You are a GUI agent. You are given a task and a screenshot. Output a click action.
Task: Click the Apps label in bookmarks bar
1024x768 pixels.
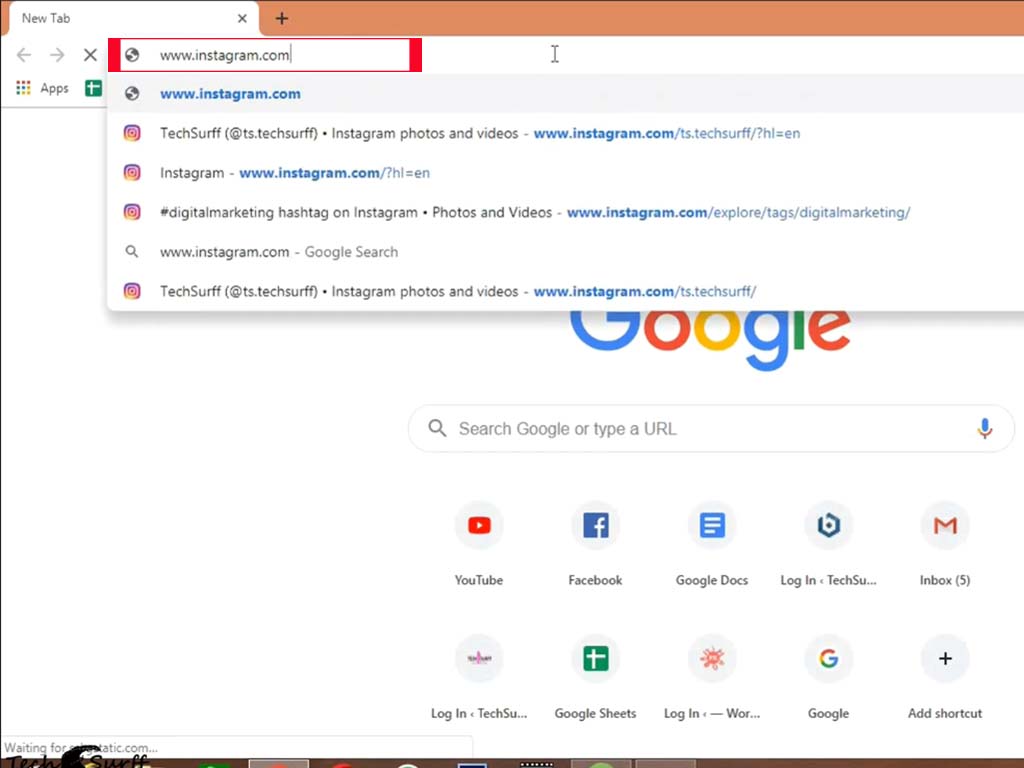click(54, 88)
